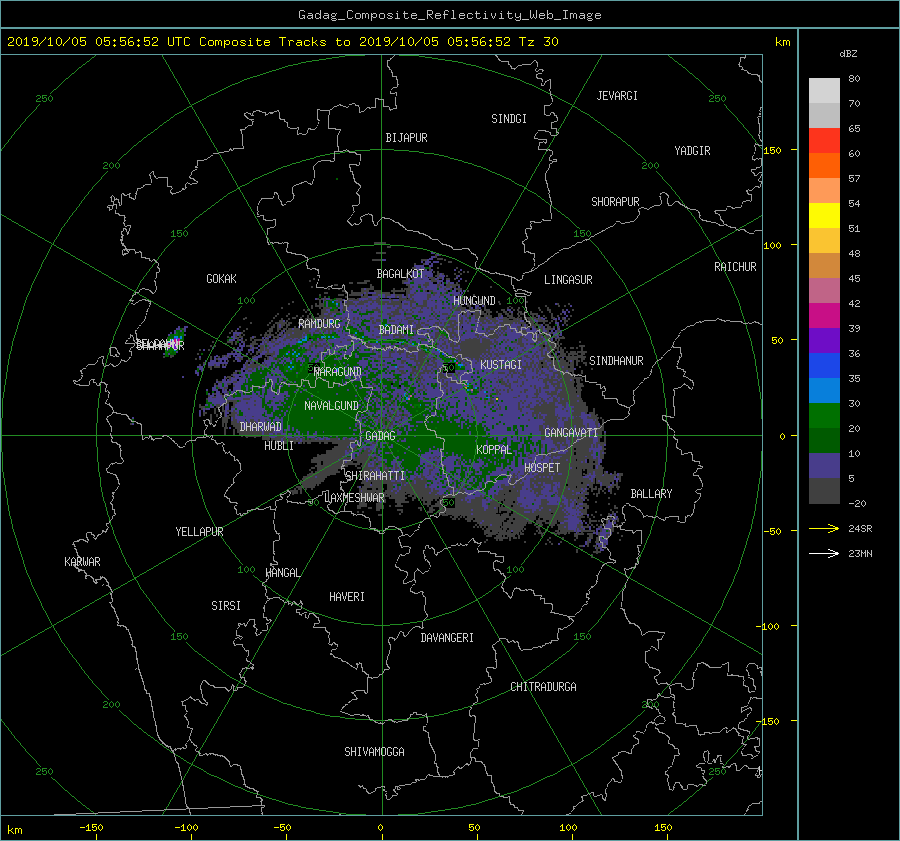Viewport: 900px width, 841px height.
Task: Click the km unit label at top right
Action: [782, 42]
